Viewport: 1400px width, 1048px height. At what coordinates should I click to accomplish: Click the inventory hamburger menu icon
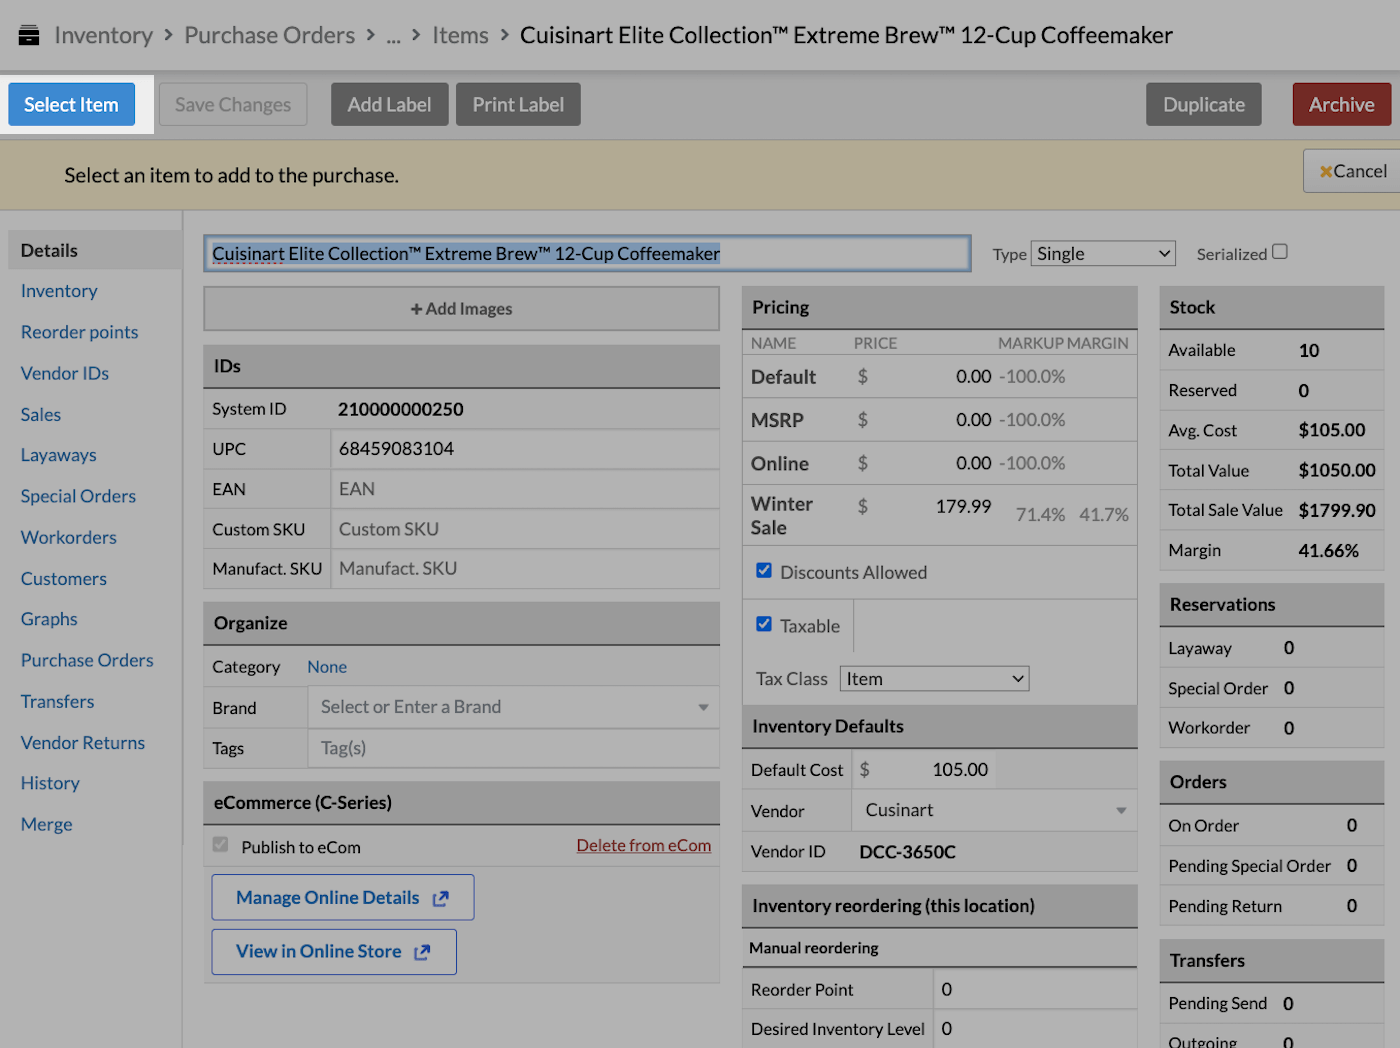(x=28, y=33)
